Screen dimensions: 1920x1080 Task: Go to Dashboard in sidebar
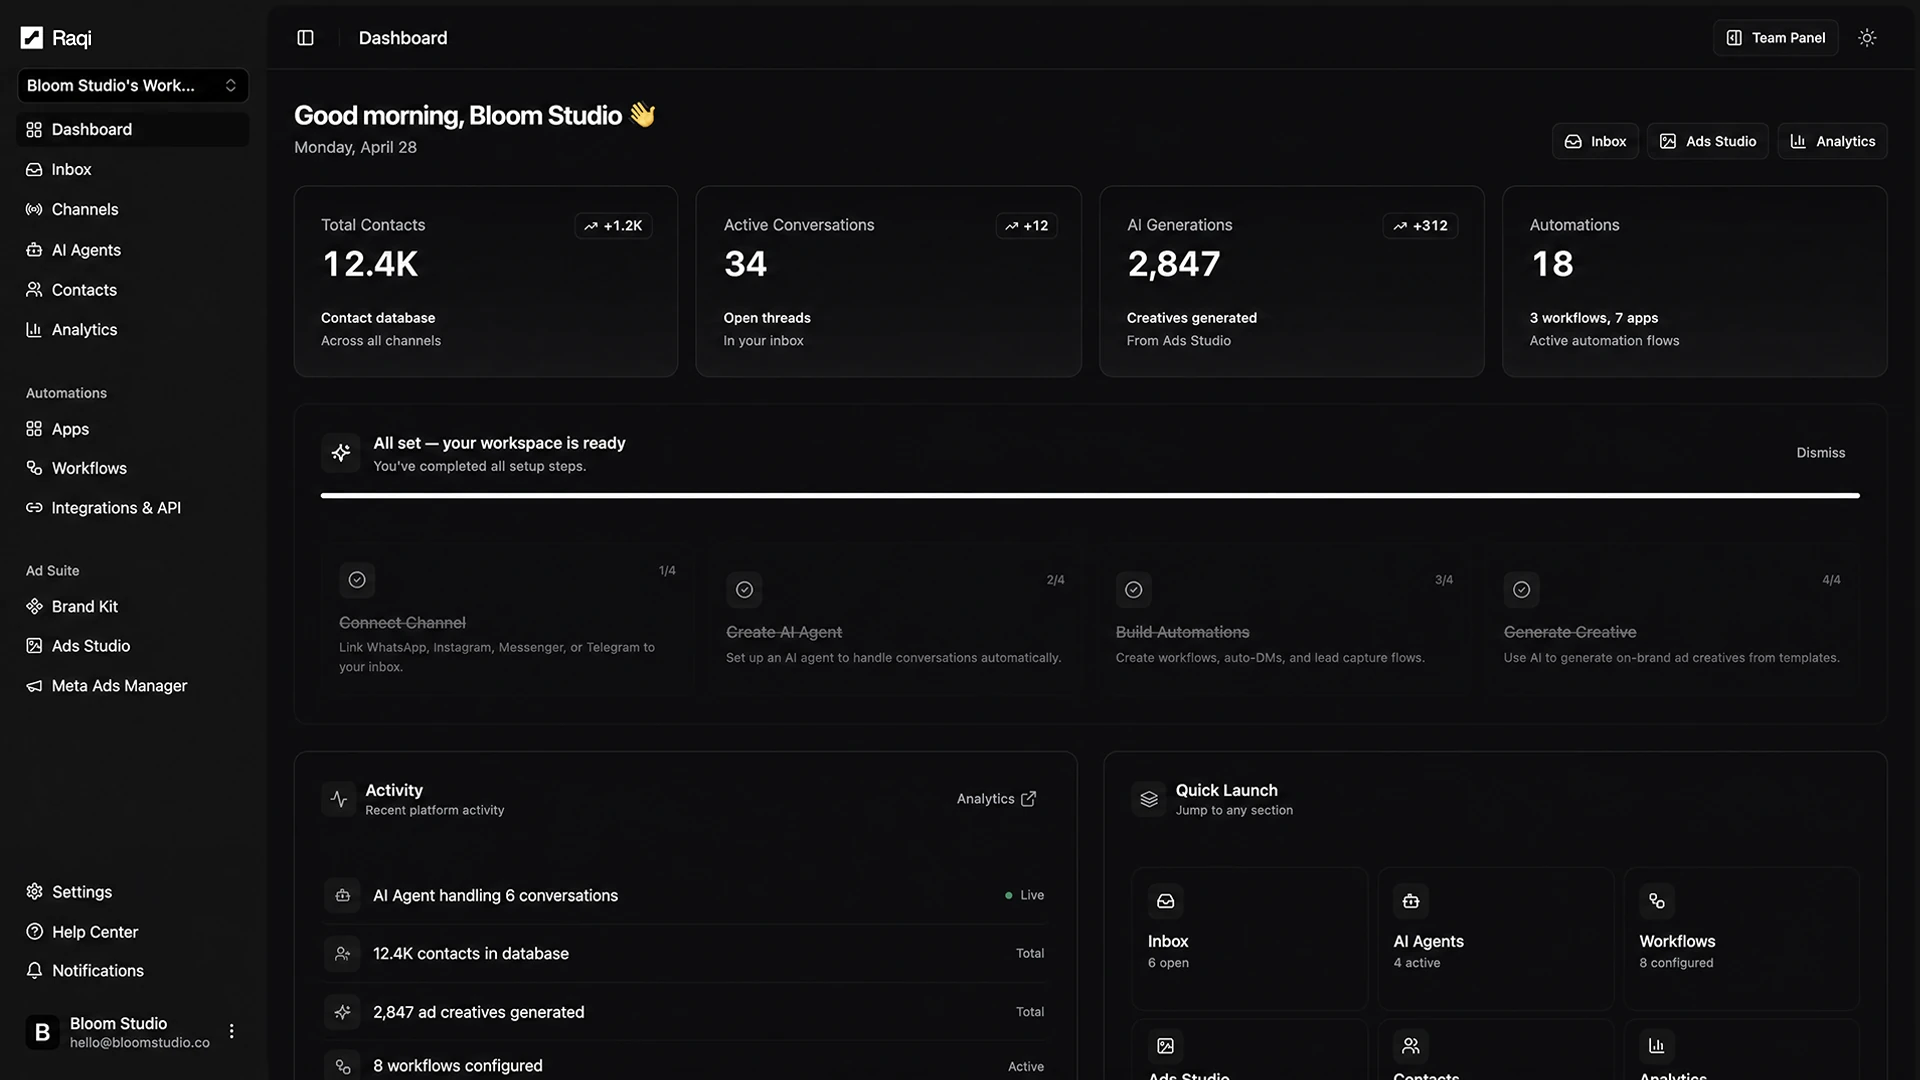133,130
